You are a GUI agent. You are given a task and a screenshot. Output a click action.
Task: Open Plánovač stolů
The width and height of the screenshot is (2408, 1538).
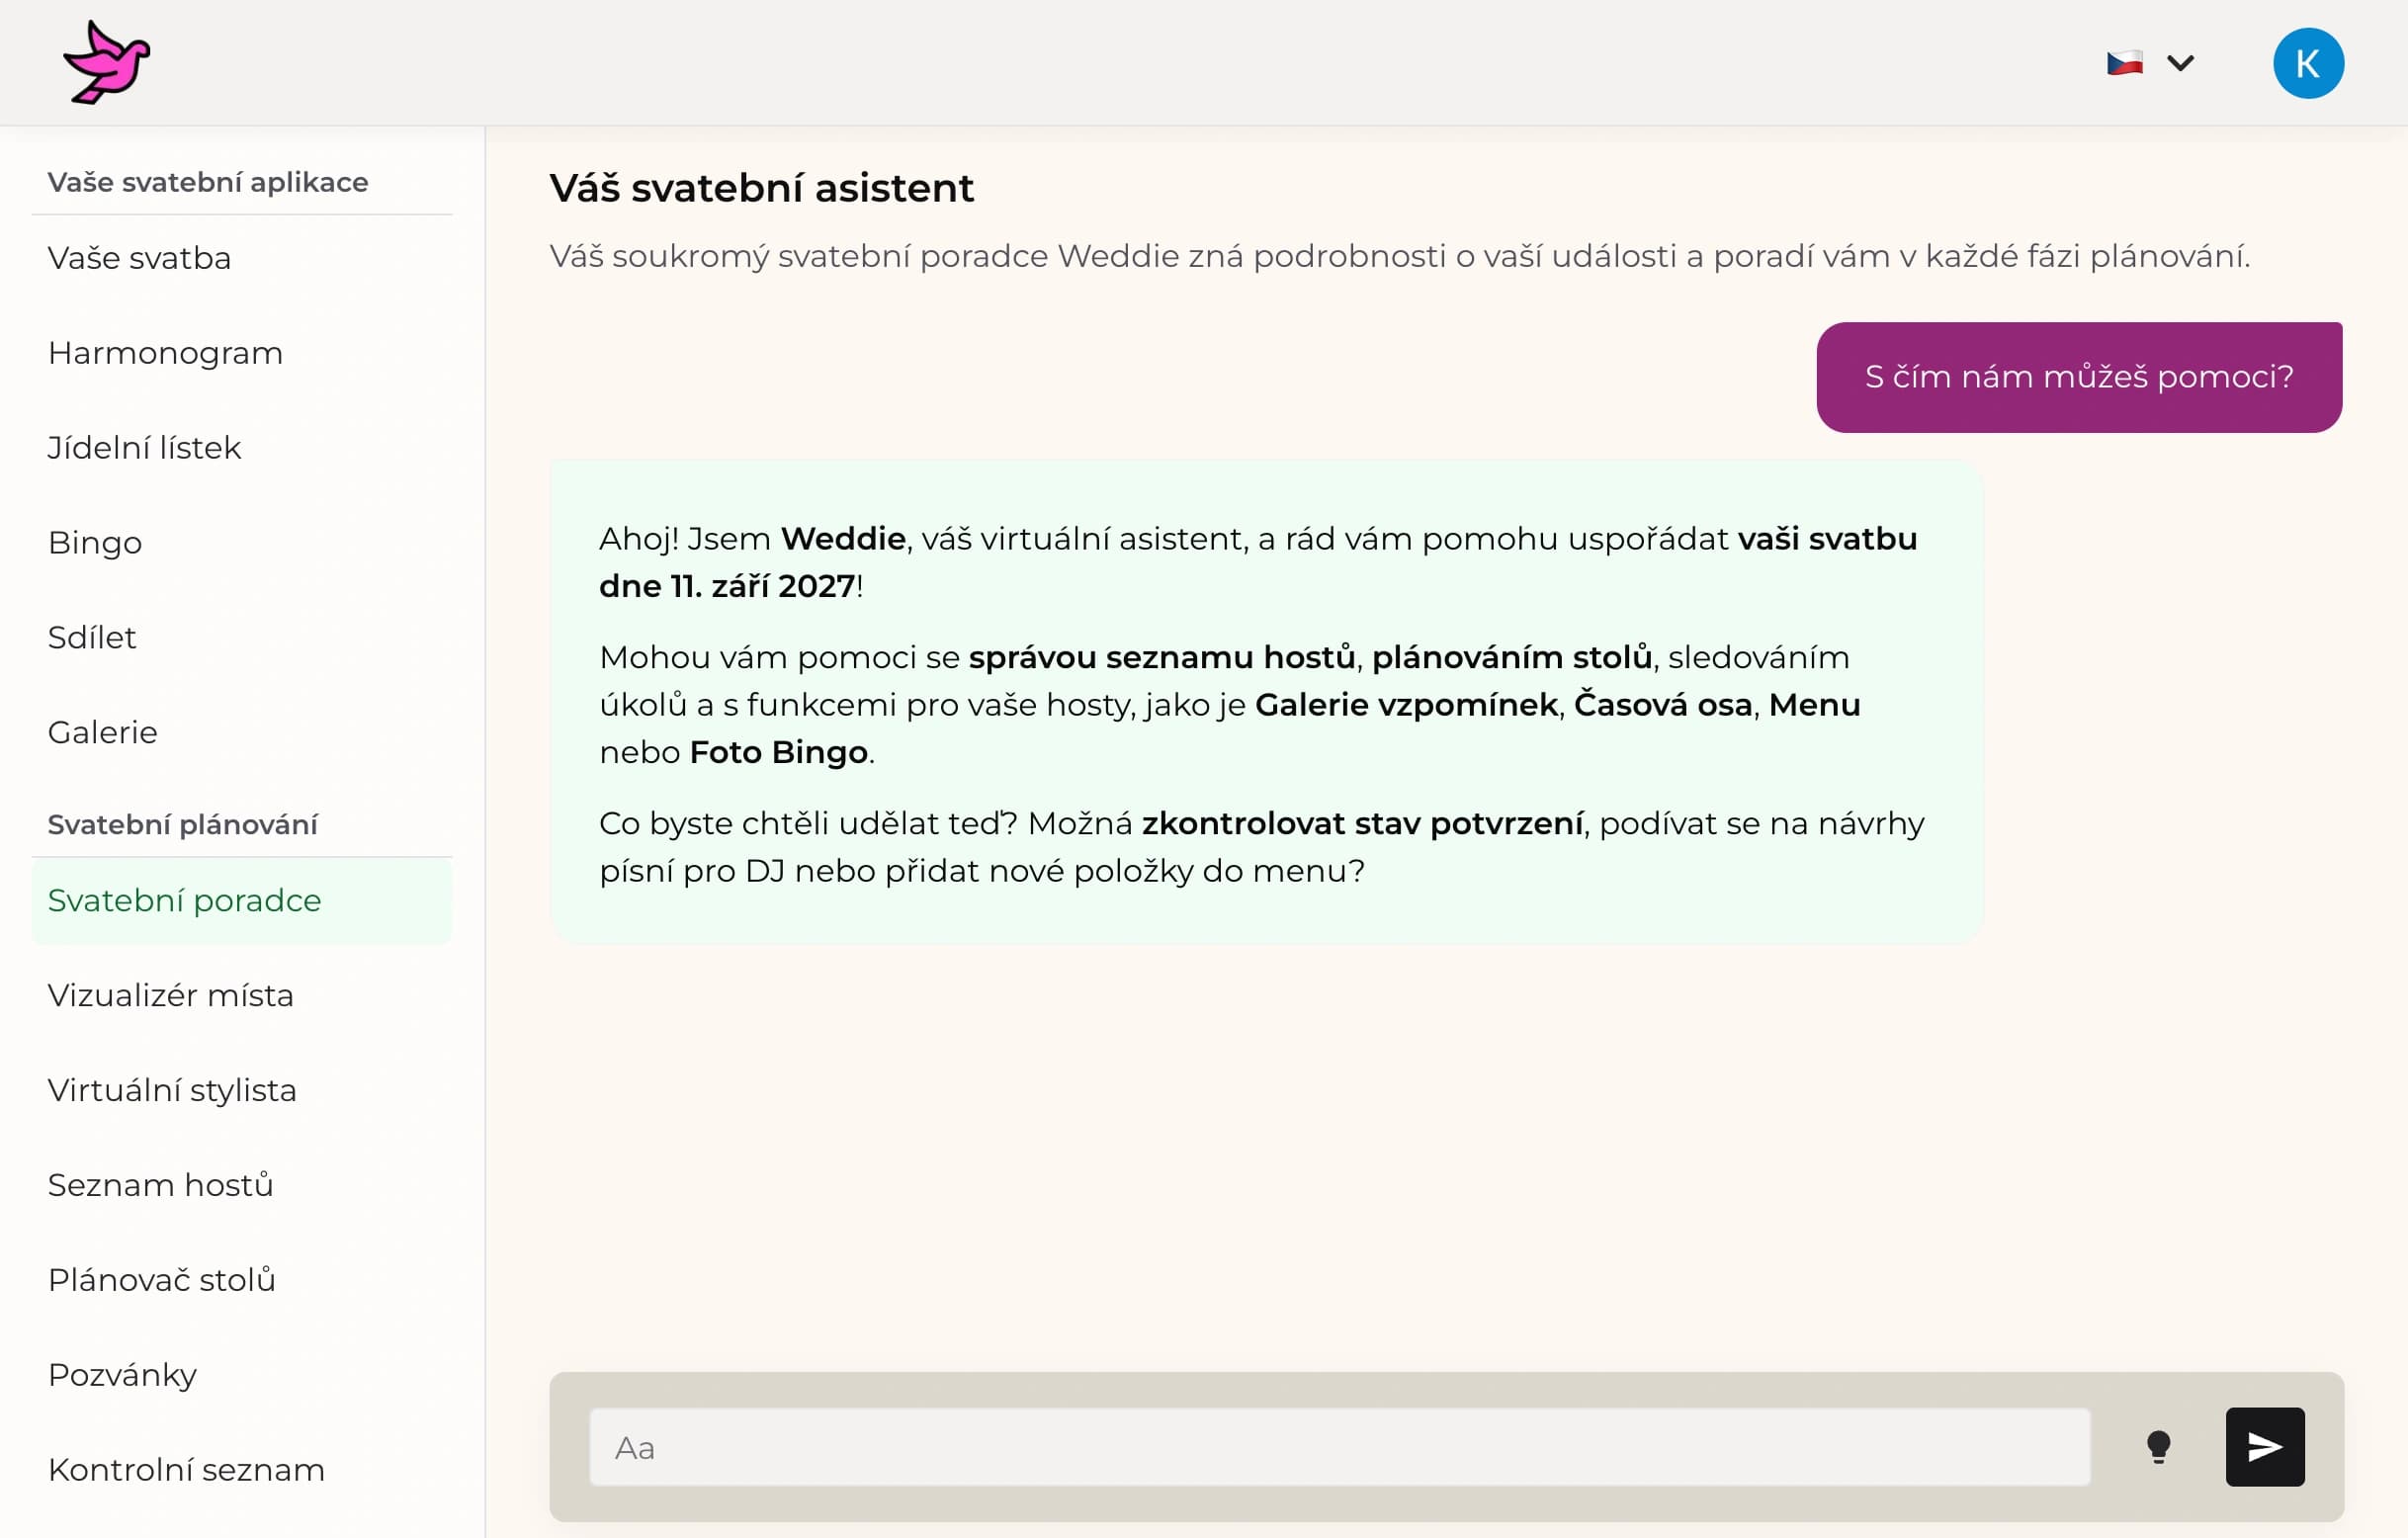click(x=162, y=1280)
